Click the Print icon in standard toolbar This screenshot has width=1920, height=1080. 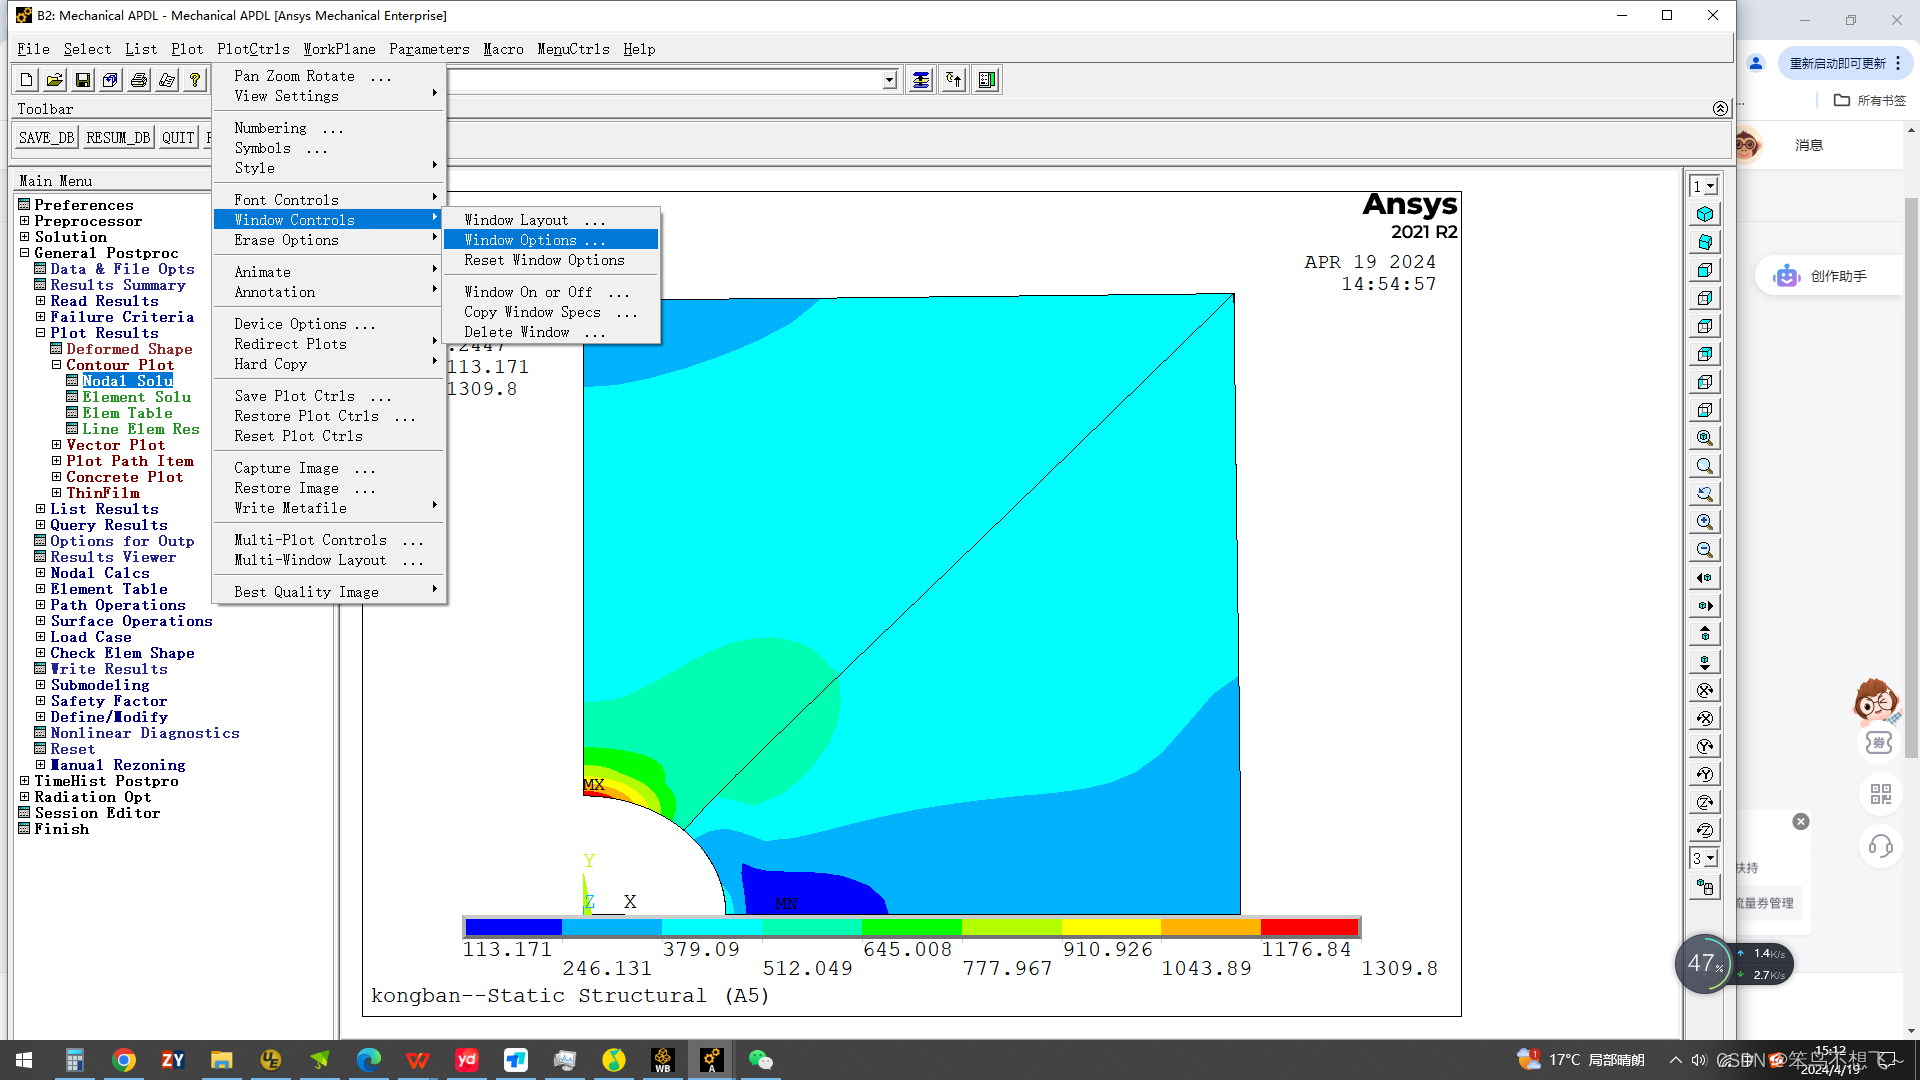139,80
